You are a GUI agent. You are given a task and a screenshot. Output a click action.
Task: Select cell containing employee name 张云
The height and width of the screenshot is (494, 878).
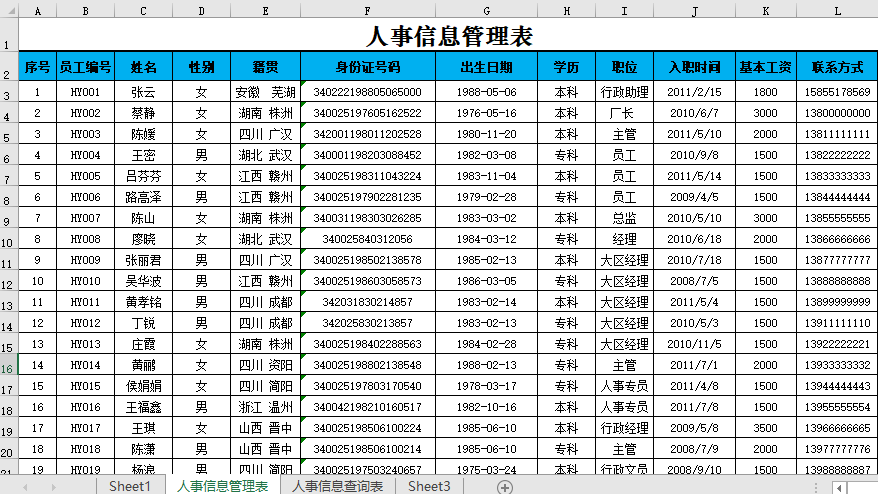[143, 92]
